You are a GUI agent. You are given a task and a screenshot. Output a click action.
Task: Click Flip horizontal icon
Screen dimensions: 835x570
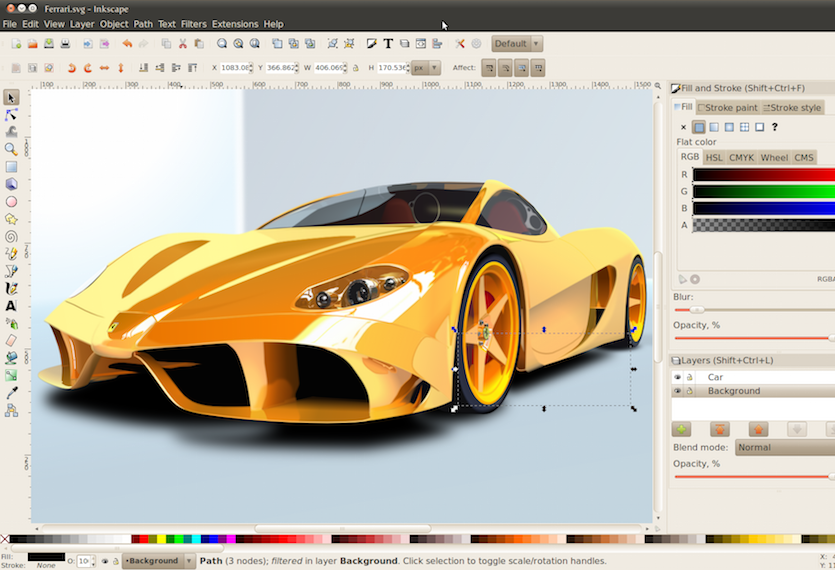click(x=104, y=68)
